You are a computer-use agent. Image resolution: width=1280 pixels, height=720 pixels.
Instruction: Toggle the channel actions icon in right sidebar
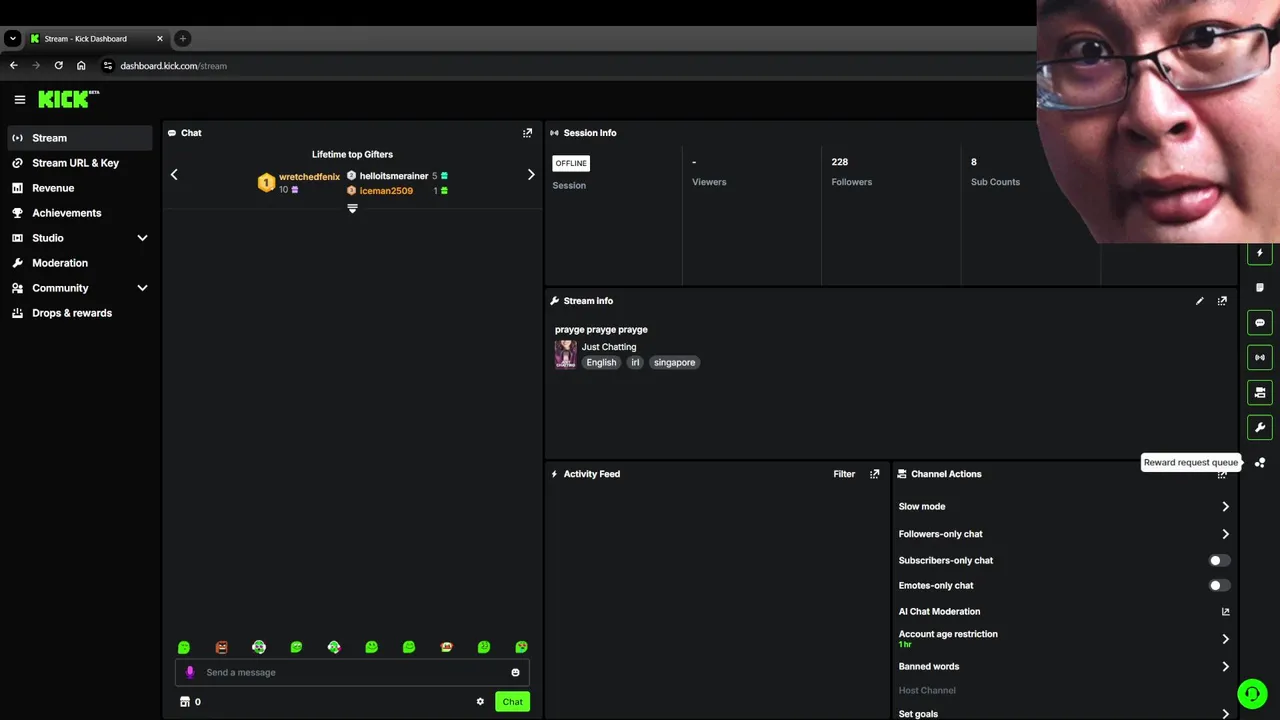[1260, 392]
